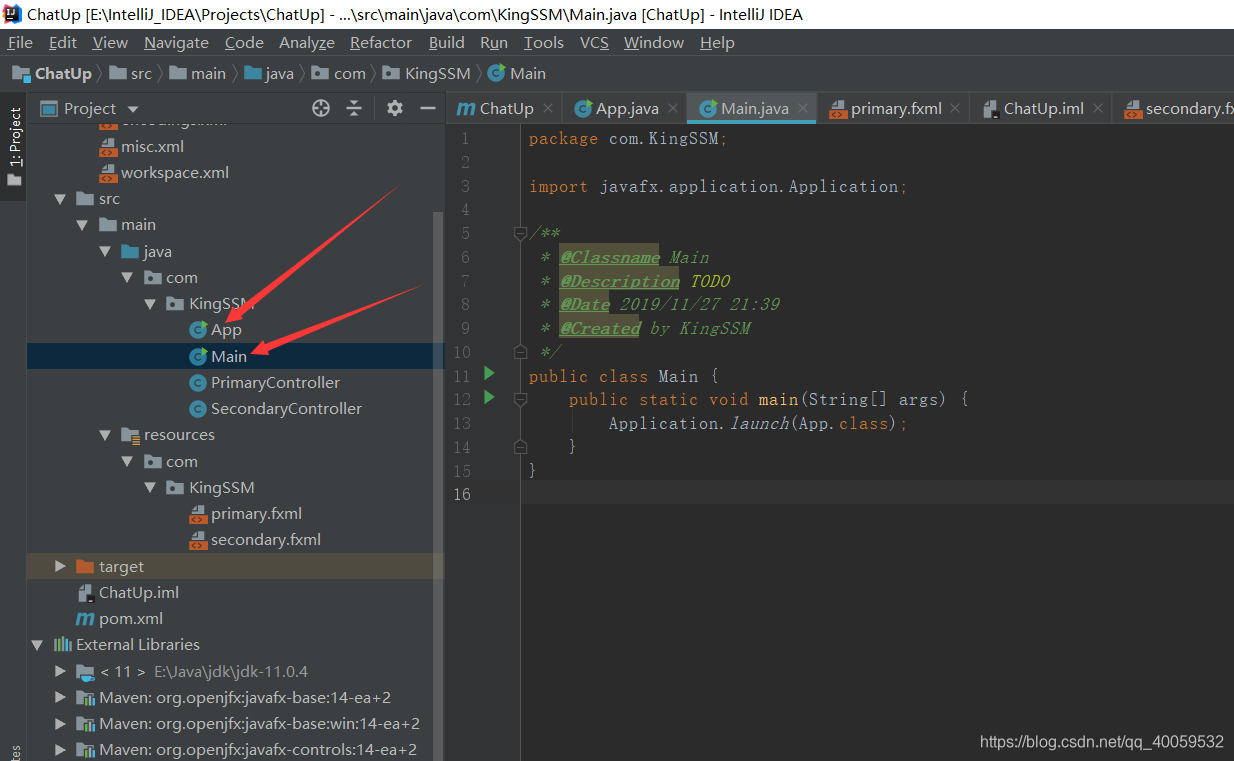Expand the target folder arrow
This screenshot has height=761, width=1234.
click(60, 567)
